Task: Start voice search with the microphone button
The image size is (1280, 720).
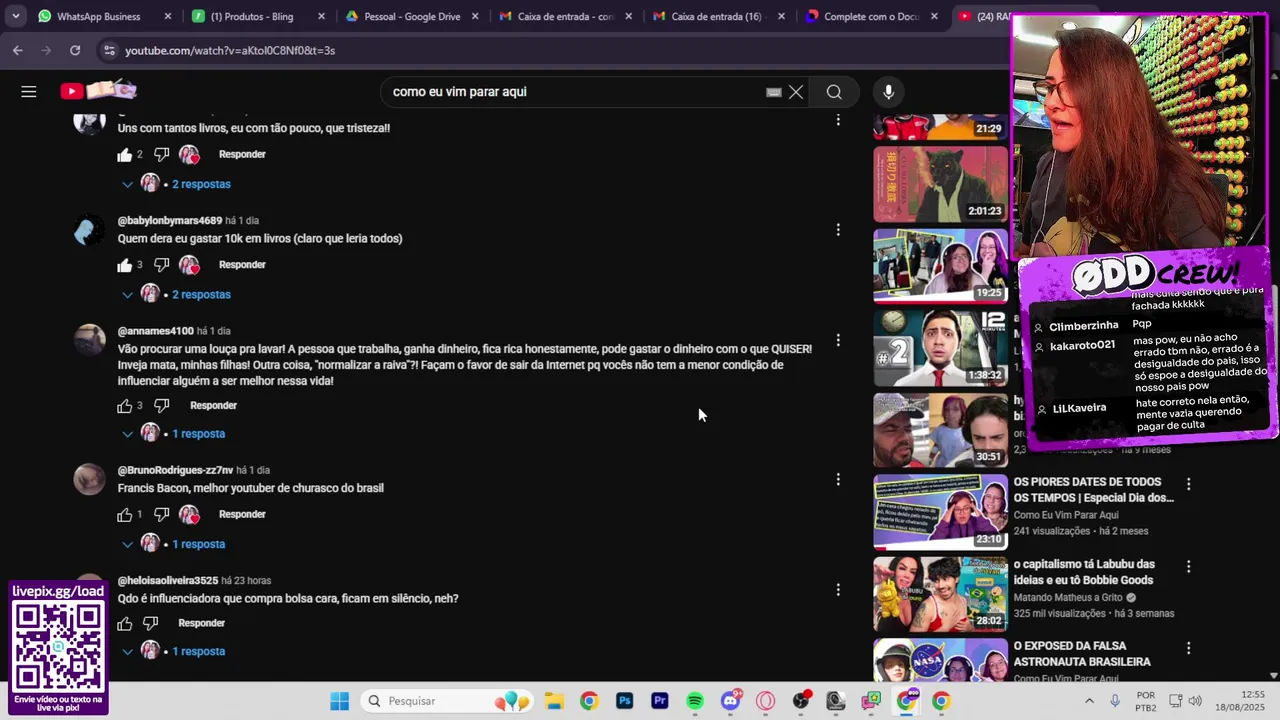Action: click(888, 92)
